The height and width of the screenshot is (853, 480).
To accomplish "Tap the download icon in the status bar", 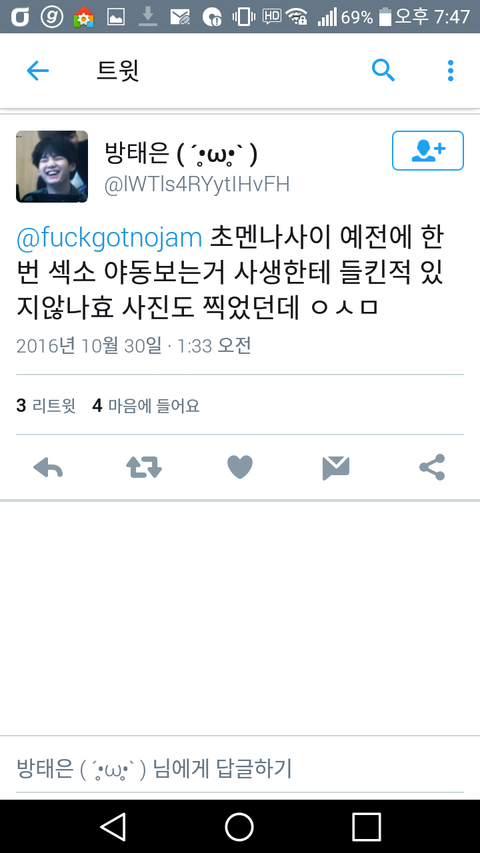I will tap(147, 17).
